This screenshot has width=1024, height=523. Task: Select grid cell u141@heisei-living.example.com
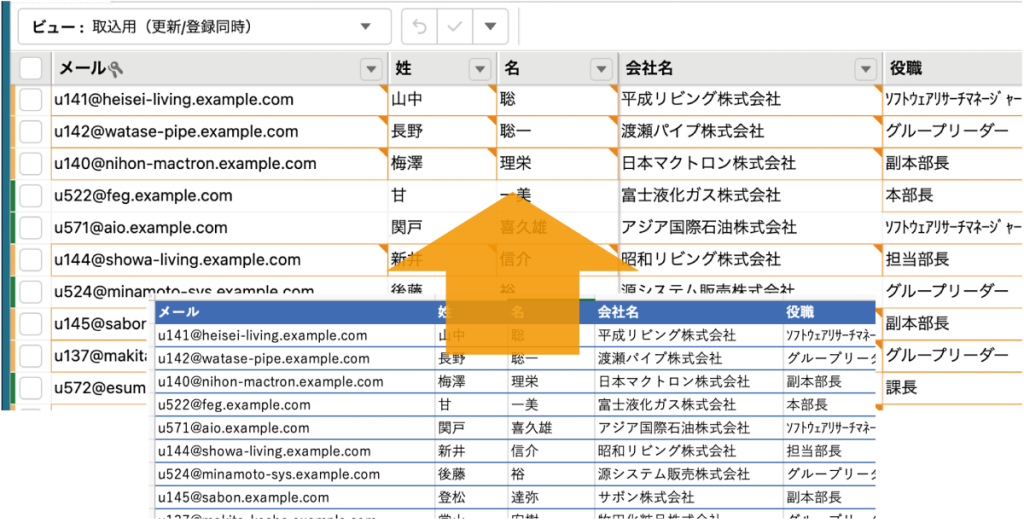[x=219, y=100]
